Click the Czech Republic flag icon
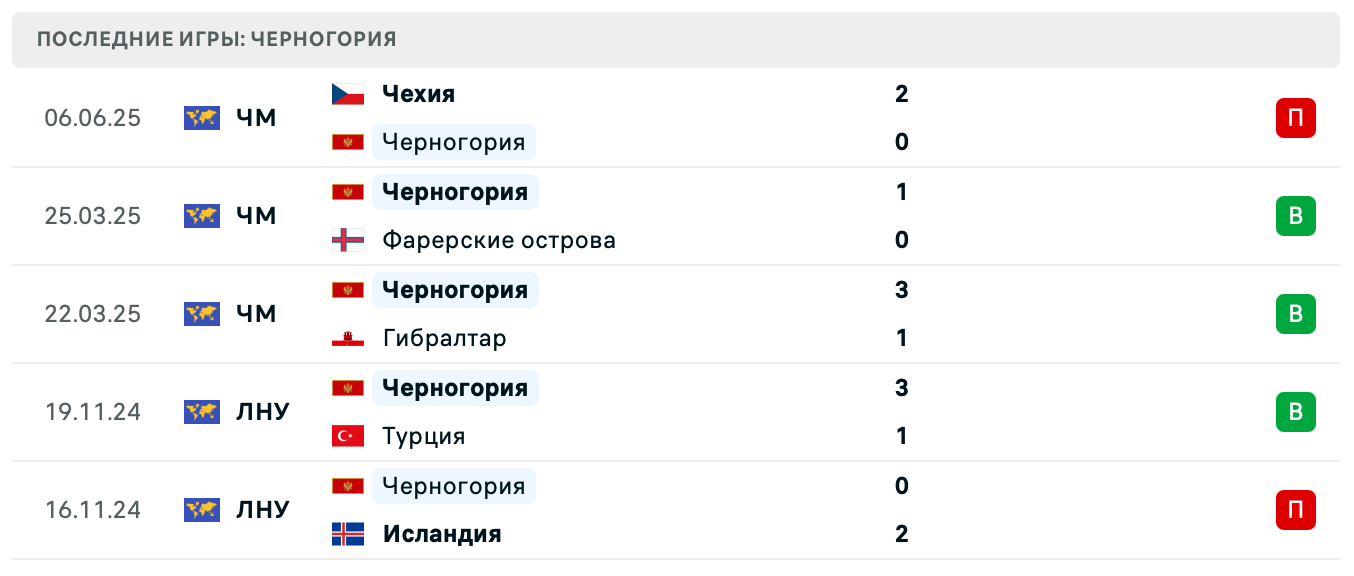This screenshot has height=576, width=1354. (x=348, y=93)
